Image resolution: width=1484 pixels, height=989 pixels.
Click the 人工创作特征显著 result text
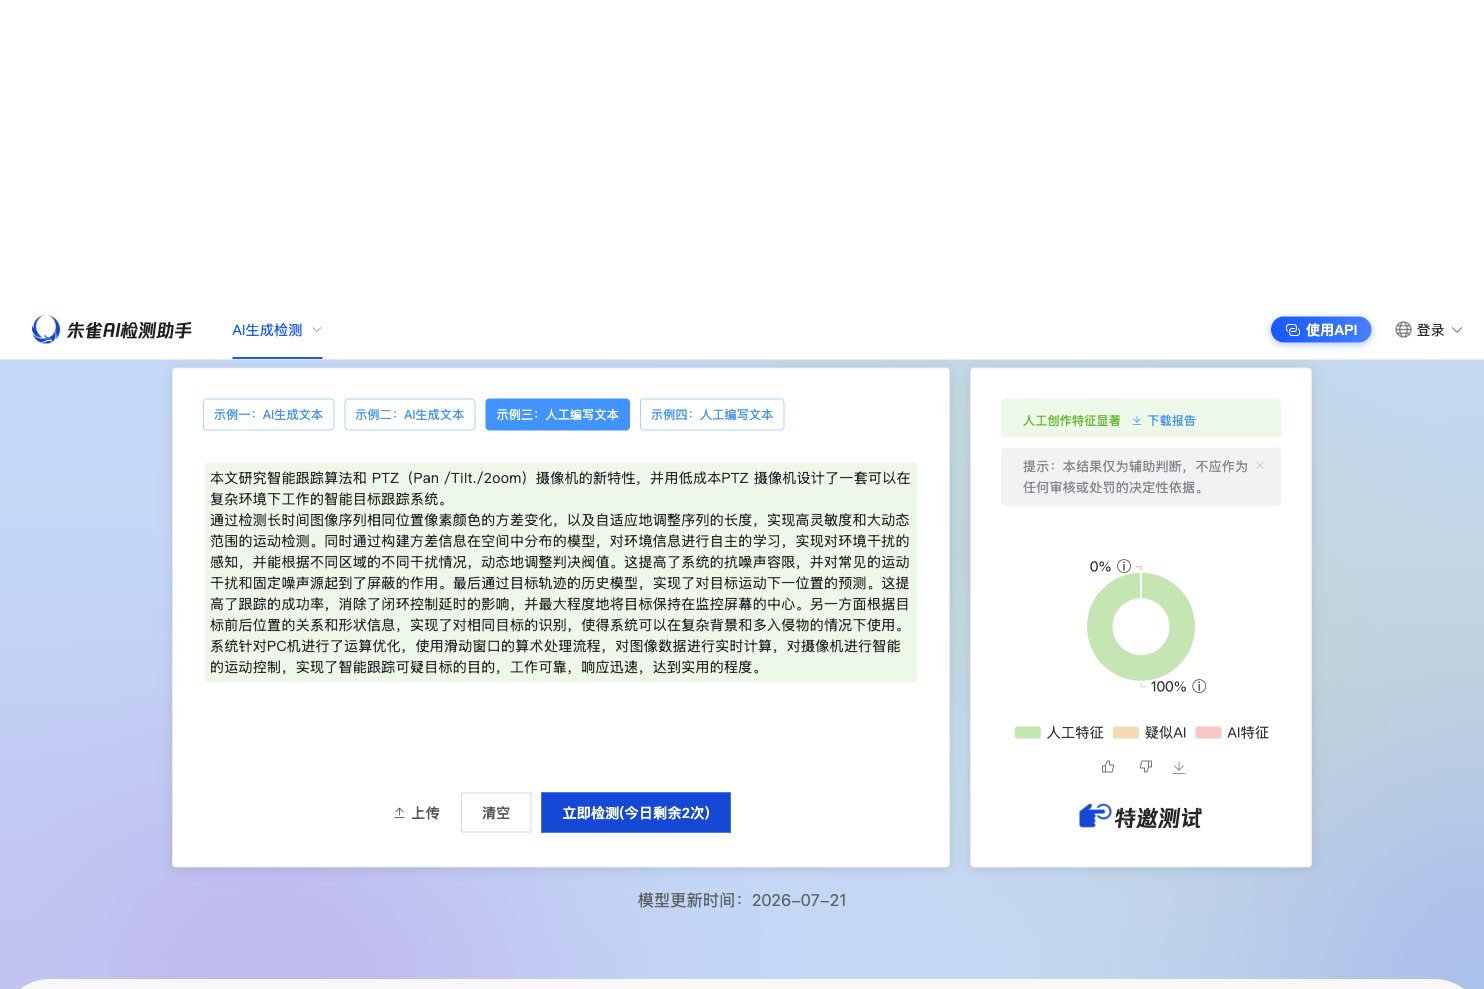click(x=1071, y=420)
